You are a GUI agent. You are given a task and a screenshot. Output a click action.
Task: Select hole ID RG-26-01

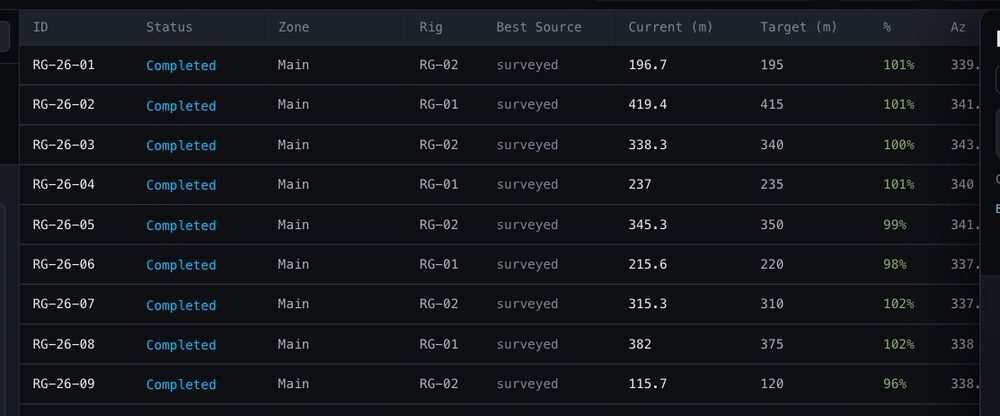coord(64,65)
